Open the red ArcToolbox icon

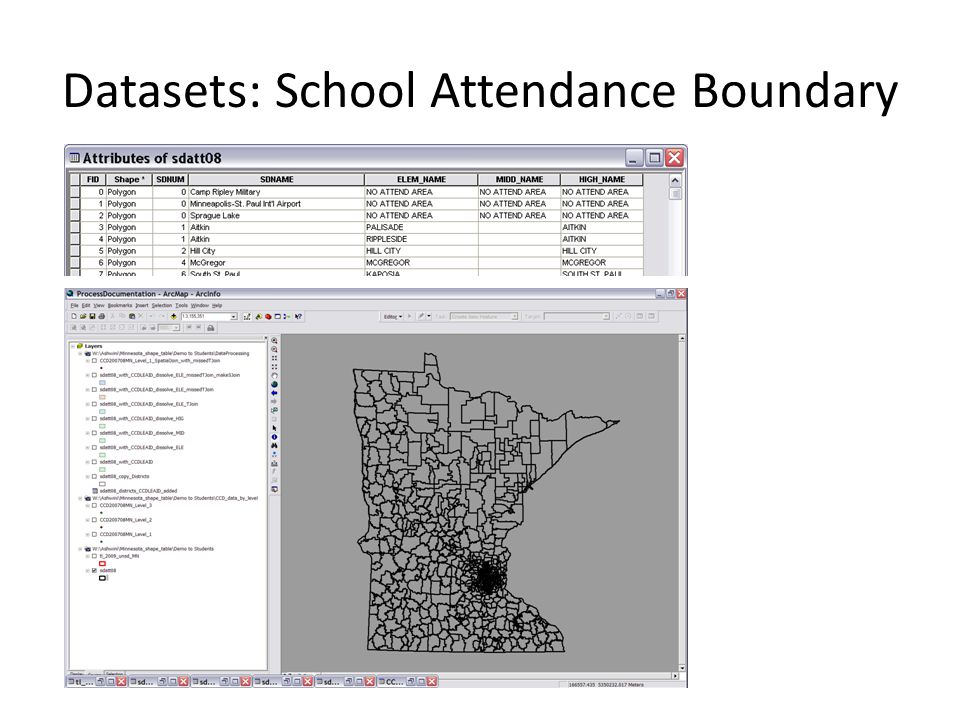pyautogui.click(x=268, y=317)
